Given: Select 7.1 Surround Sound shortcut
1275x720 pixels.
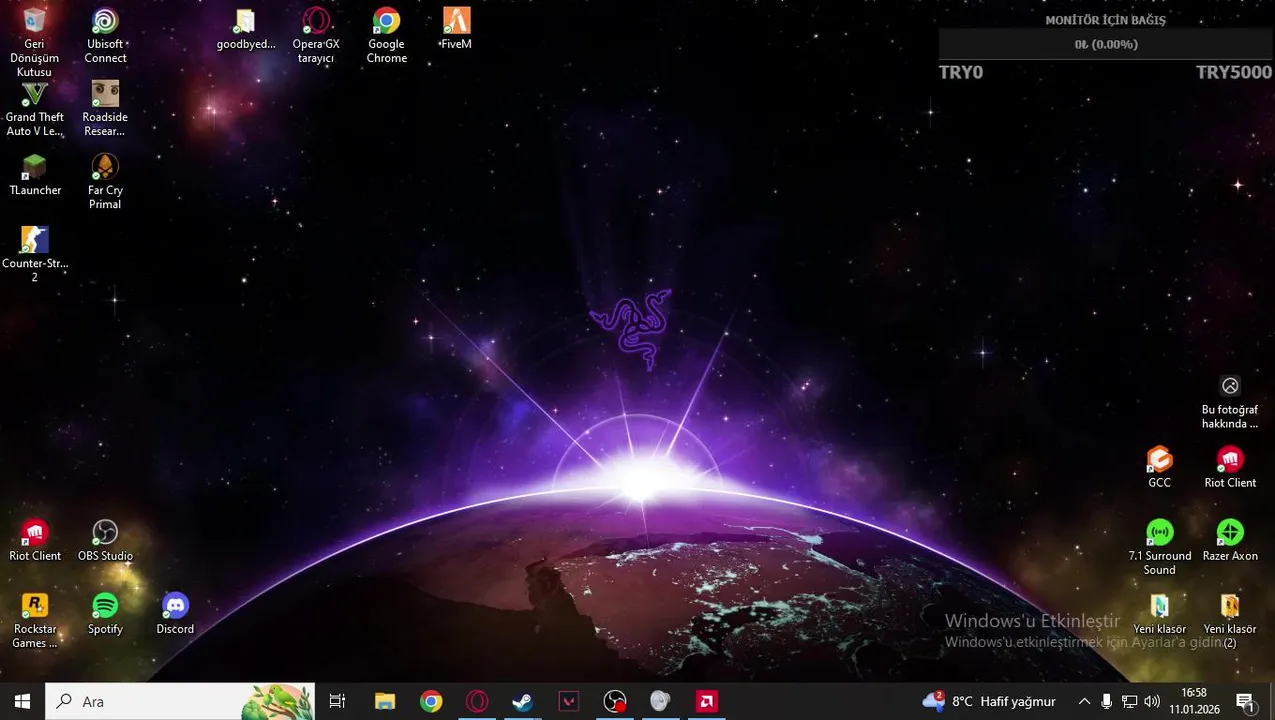Looking at the screenshot, I should pyautogui.click(x=1160, y=548).
